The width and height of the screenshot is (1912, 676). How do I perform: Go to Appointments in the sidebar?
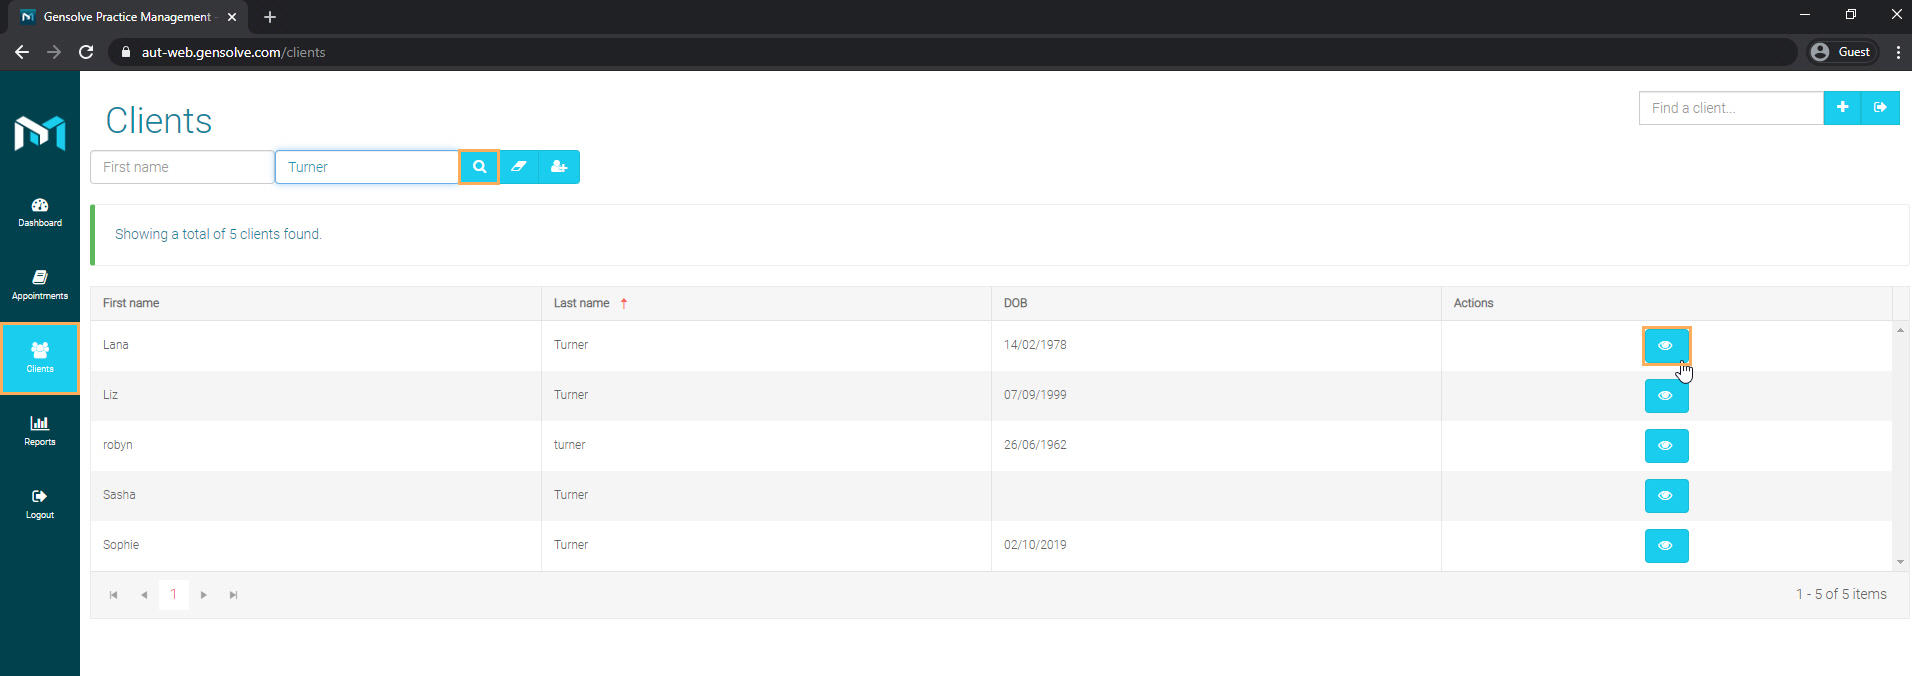[40, 285]
